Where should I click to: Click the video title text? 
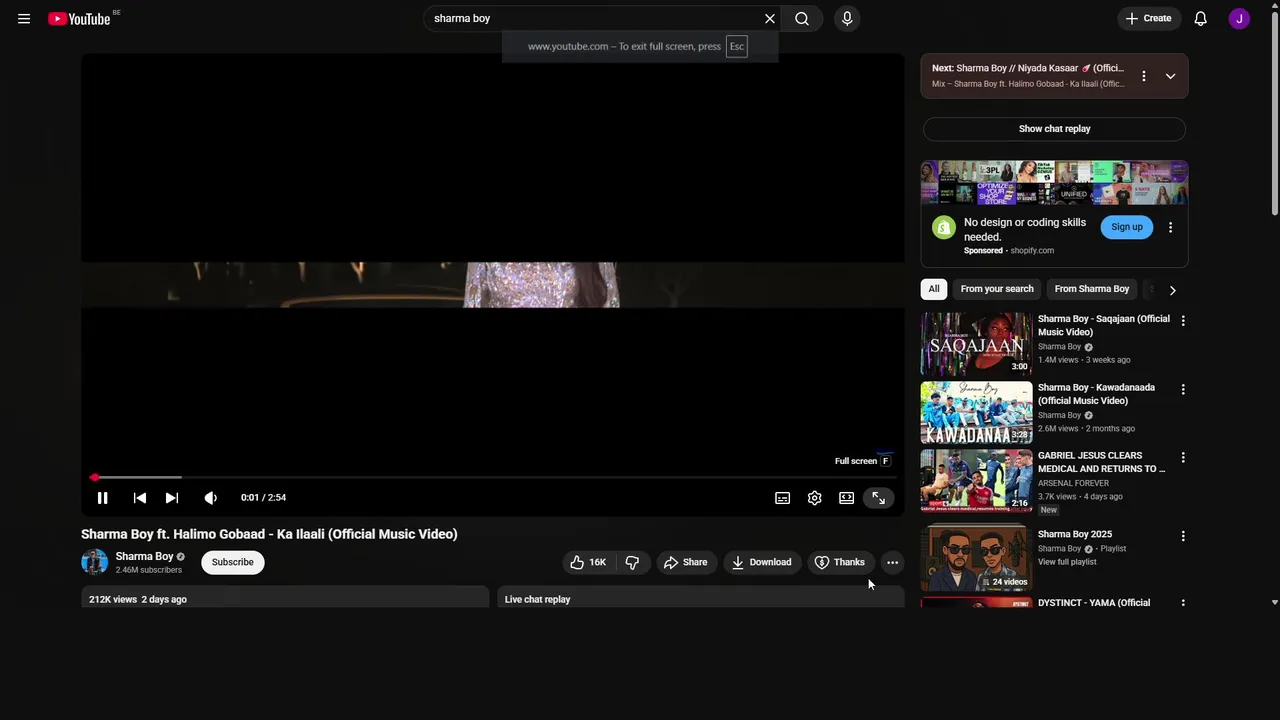pyautogui.click(x=269, y=535)
